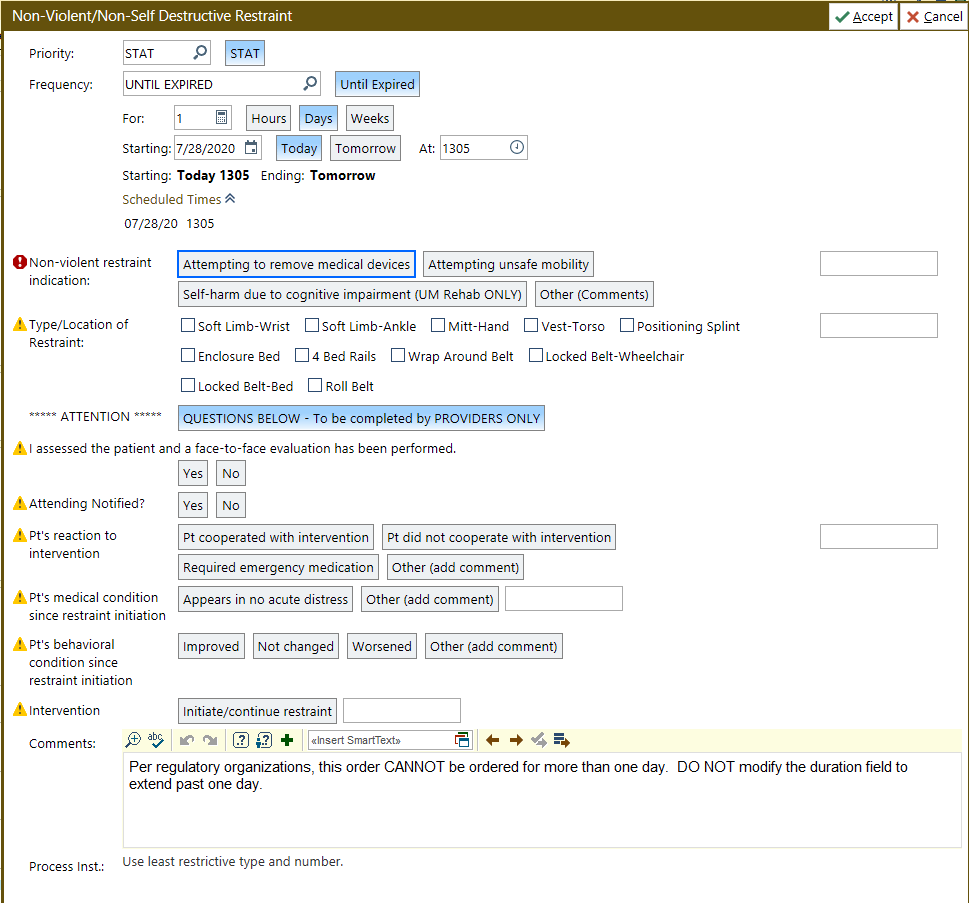Click the Priority field search magnifier icon
Image resolution: width=969 pixels, height=903 pixels.
(x=200, y=53)
